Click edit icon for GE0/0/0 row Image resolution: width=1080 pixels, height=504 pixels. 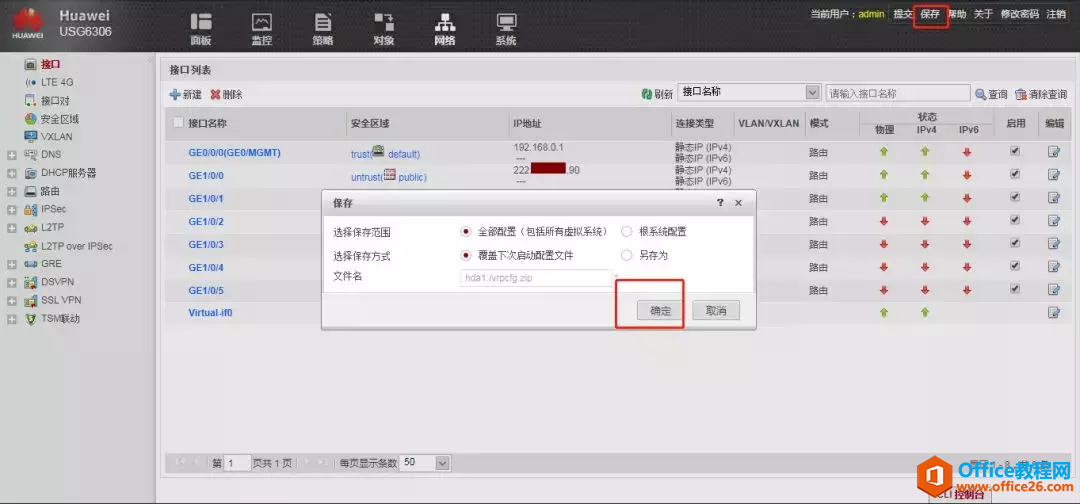(1054, 152)
